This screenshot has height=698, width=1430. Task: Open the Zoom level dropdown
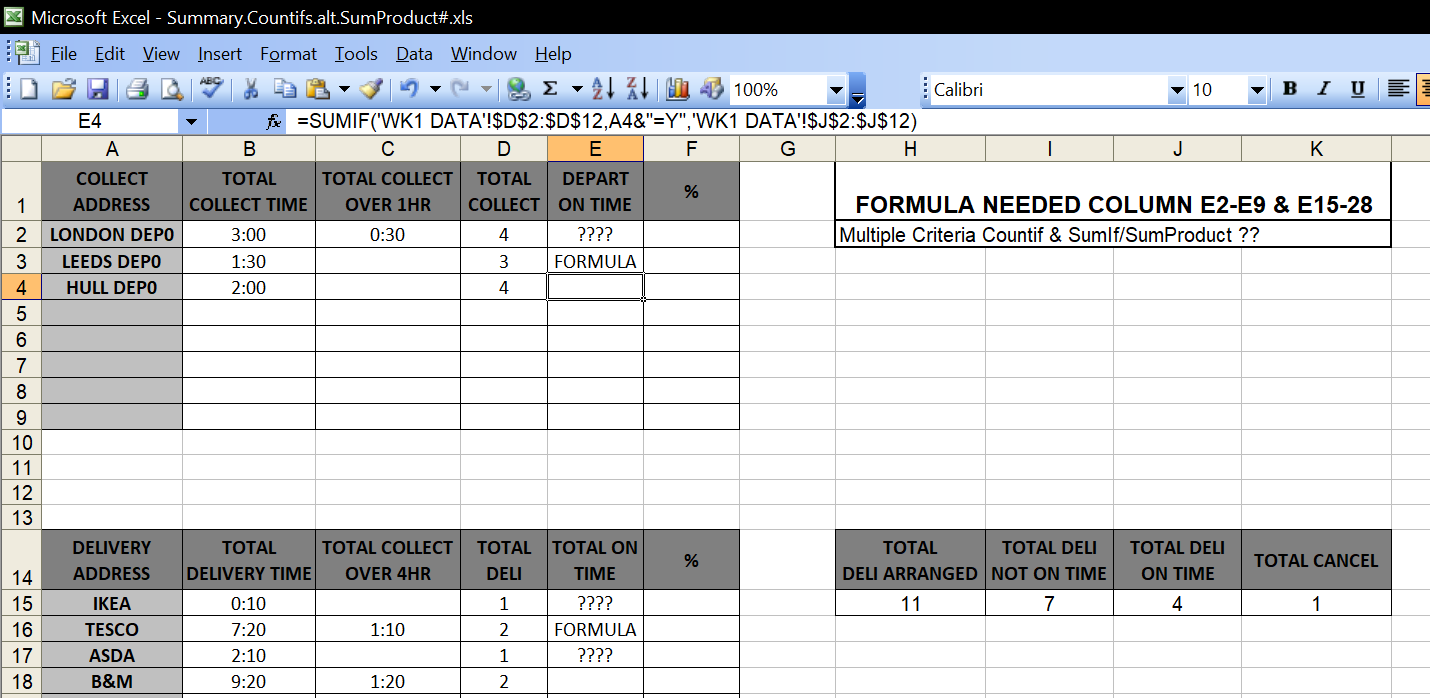pos(836,89)
